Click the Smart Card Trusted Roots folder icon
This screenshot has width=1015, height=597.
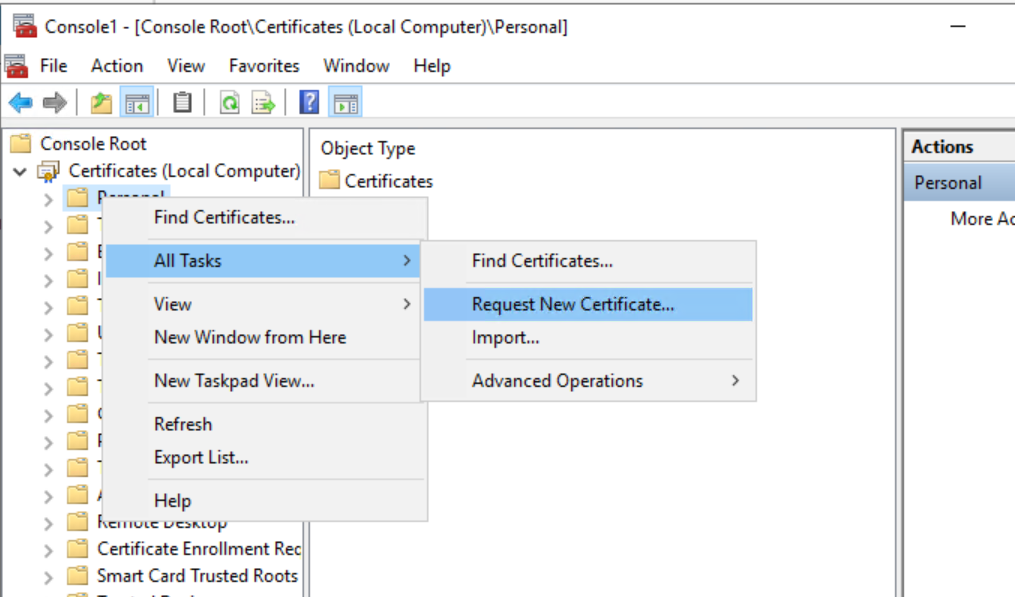coord(78,575)
